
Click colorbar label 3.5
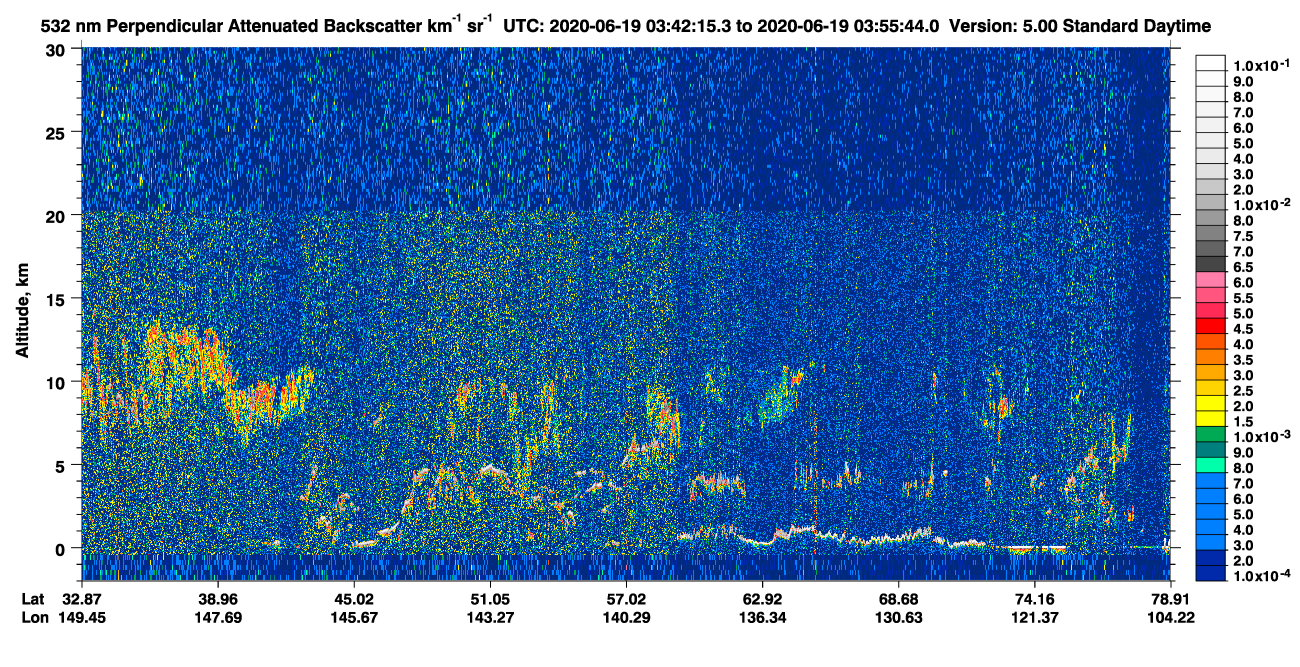click(1243, 360)
